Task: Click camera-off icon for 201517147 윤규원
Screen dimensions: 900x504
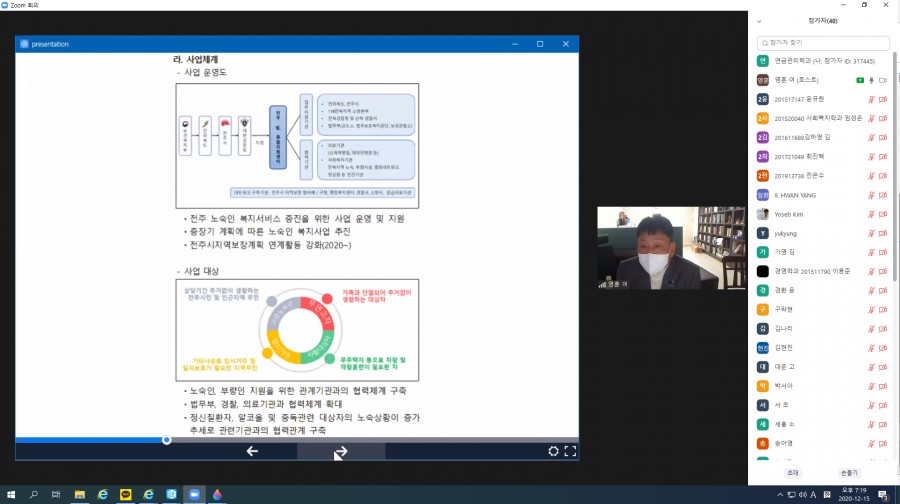Action: [x=883, y=99]
